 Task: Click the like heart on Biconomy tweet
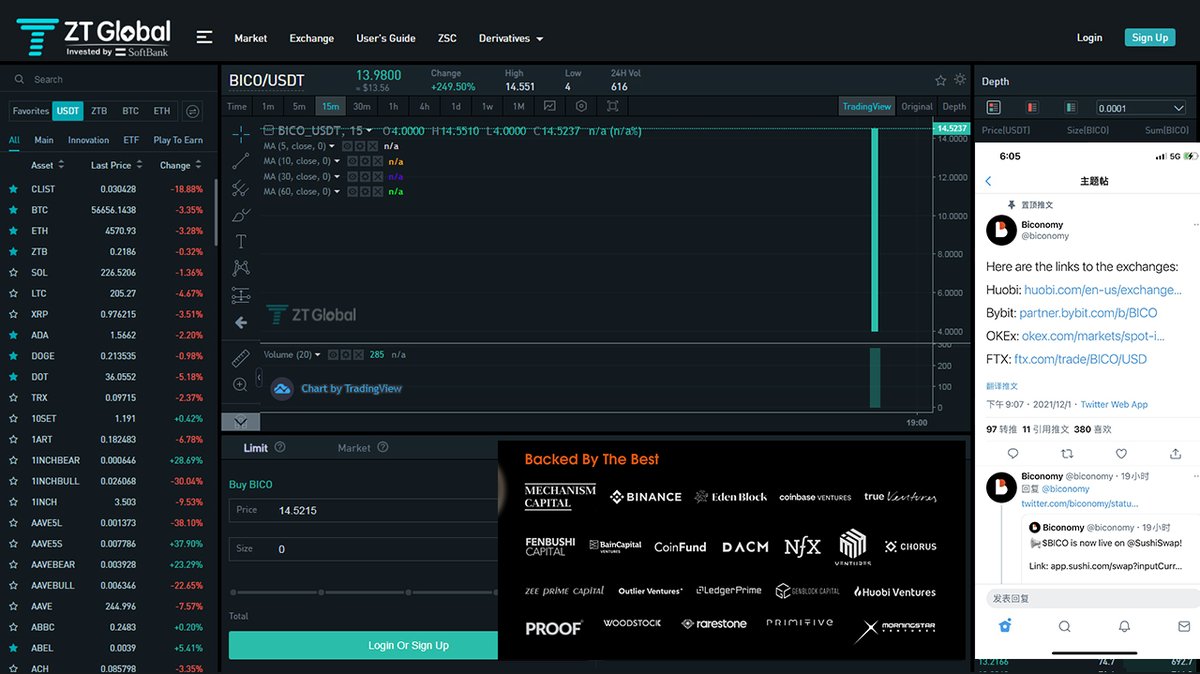pyautogui.click(x=1121, y=453)
